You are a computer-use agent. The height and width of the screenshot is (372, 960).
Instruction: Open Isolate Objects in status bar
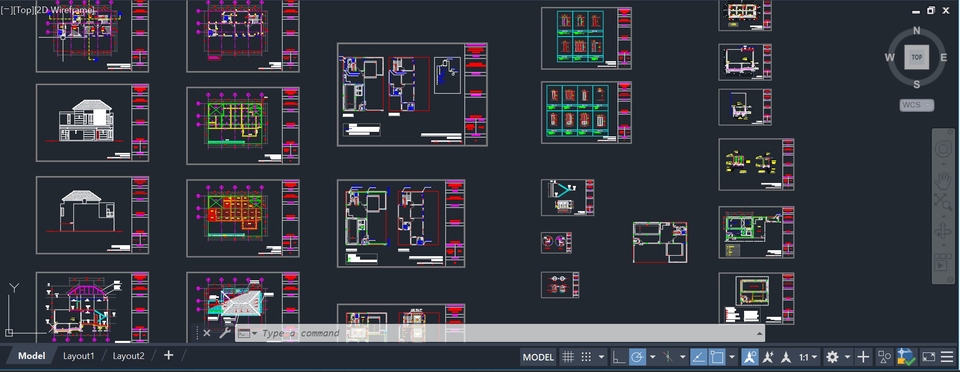[885, 357]
